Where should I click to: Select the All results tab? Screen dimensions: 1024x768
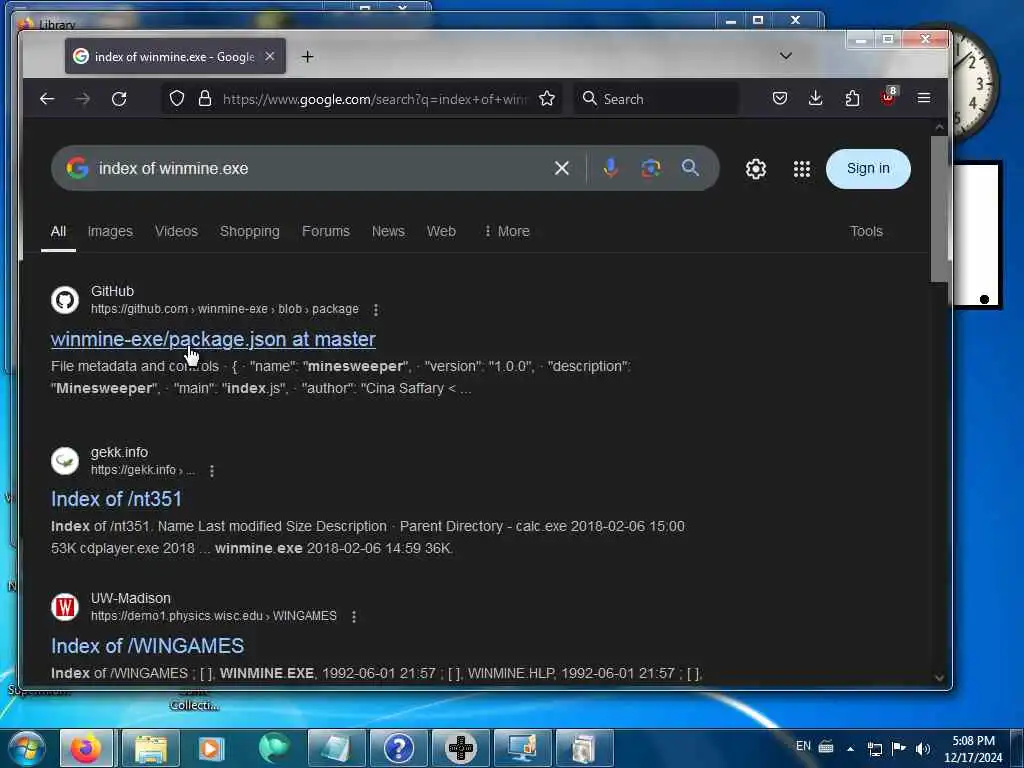tap(58, 231)
